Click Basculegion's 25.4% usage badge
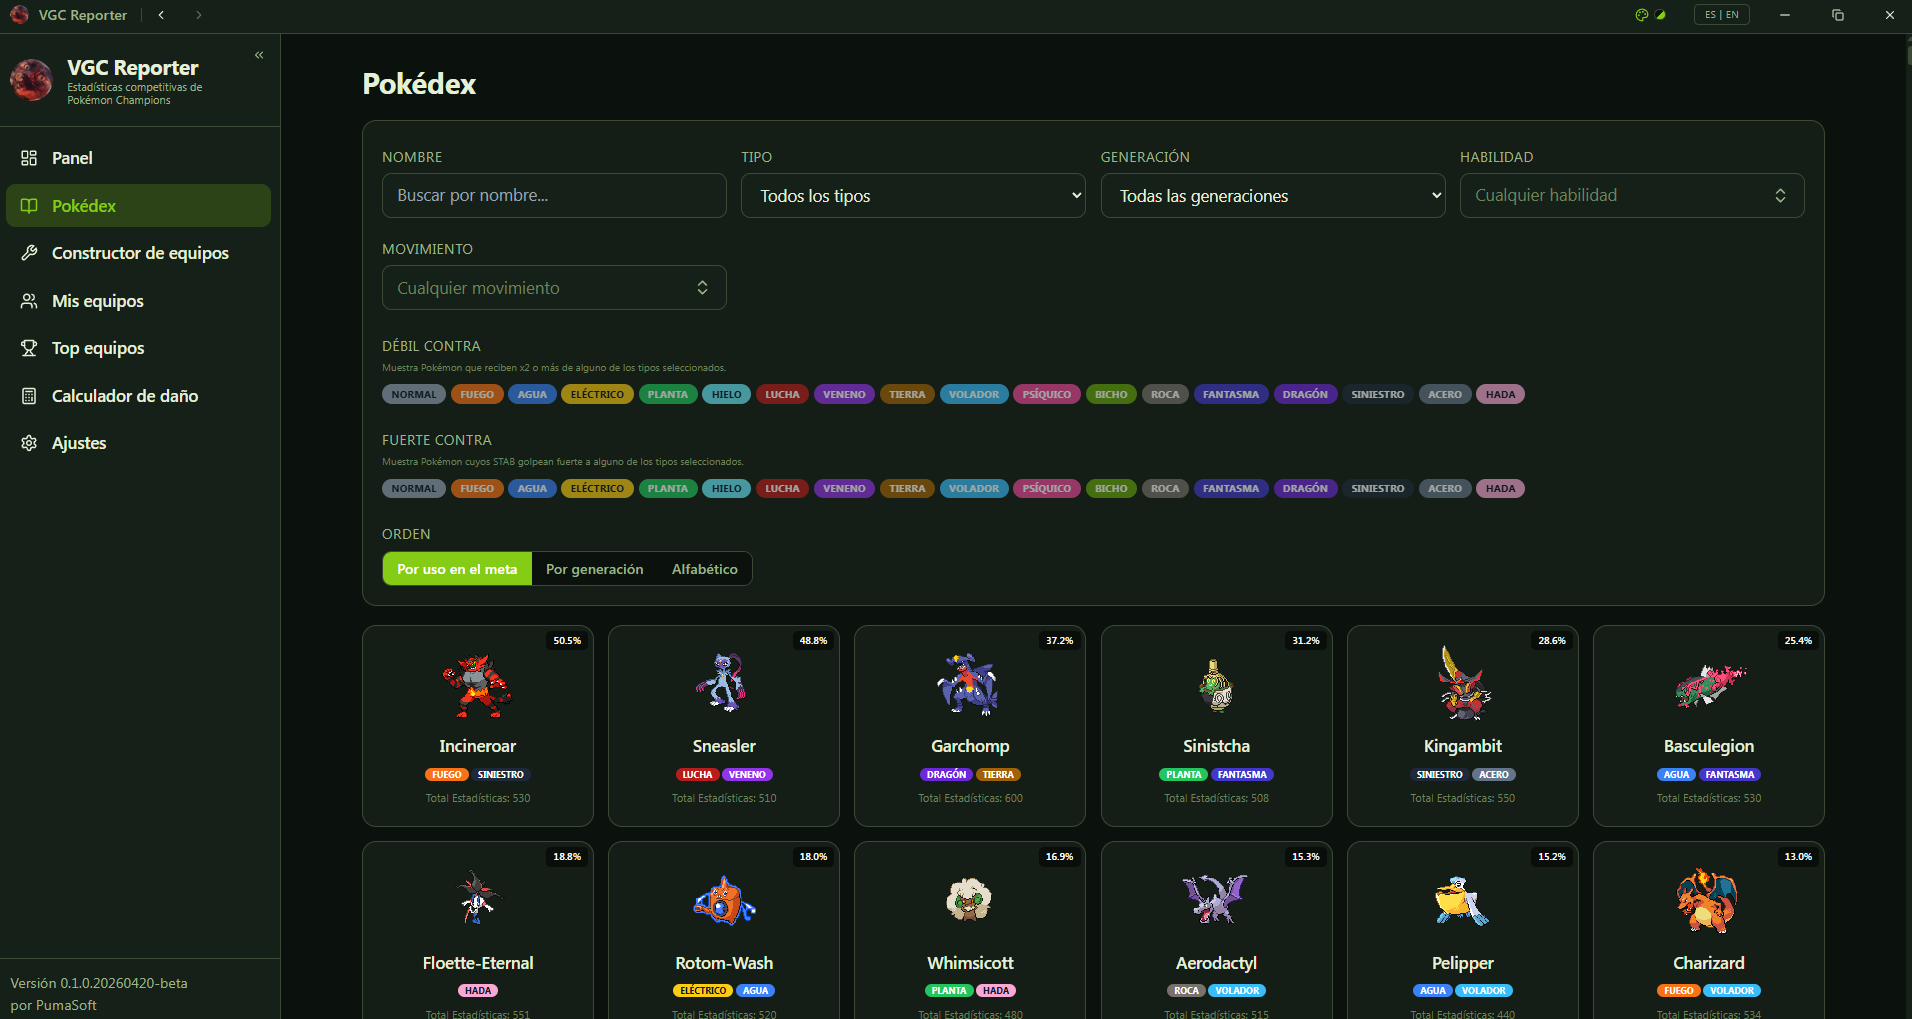The width and height of the screenshot is (1912, 1019). [x=1798, y=641]
